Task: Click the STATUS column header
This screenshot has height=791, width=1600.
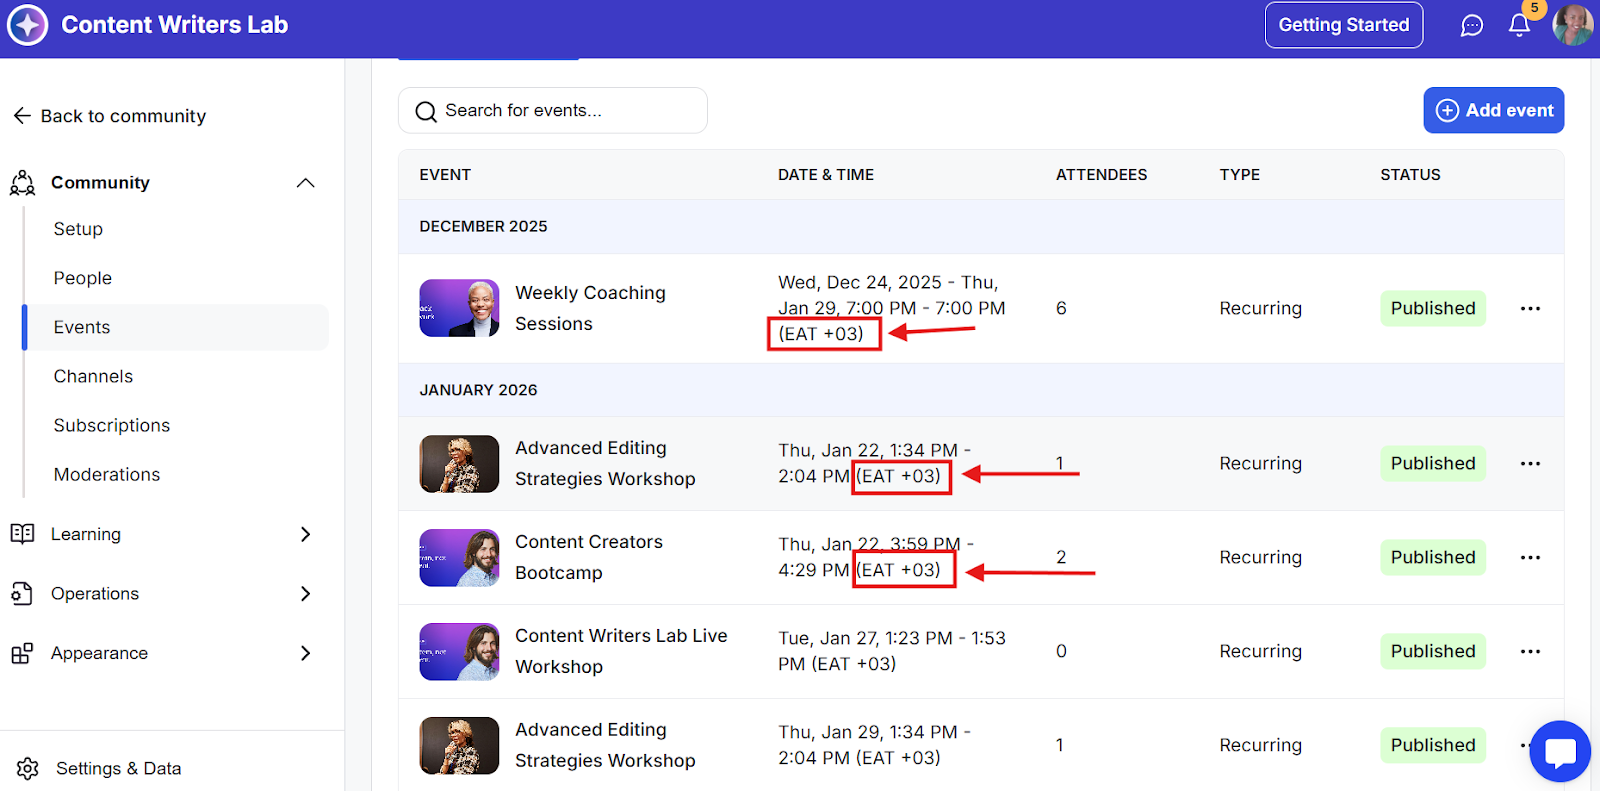Action: click(1410, 175)
